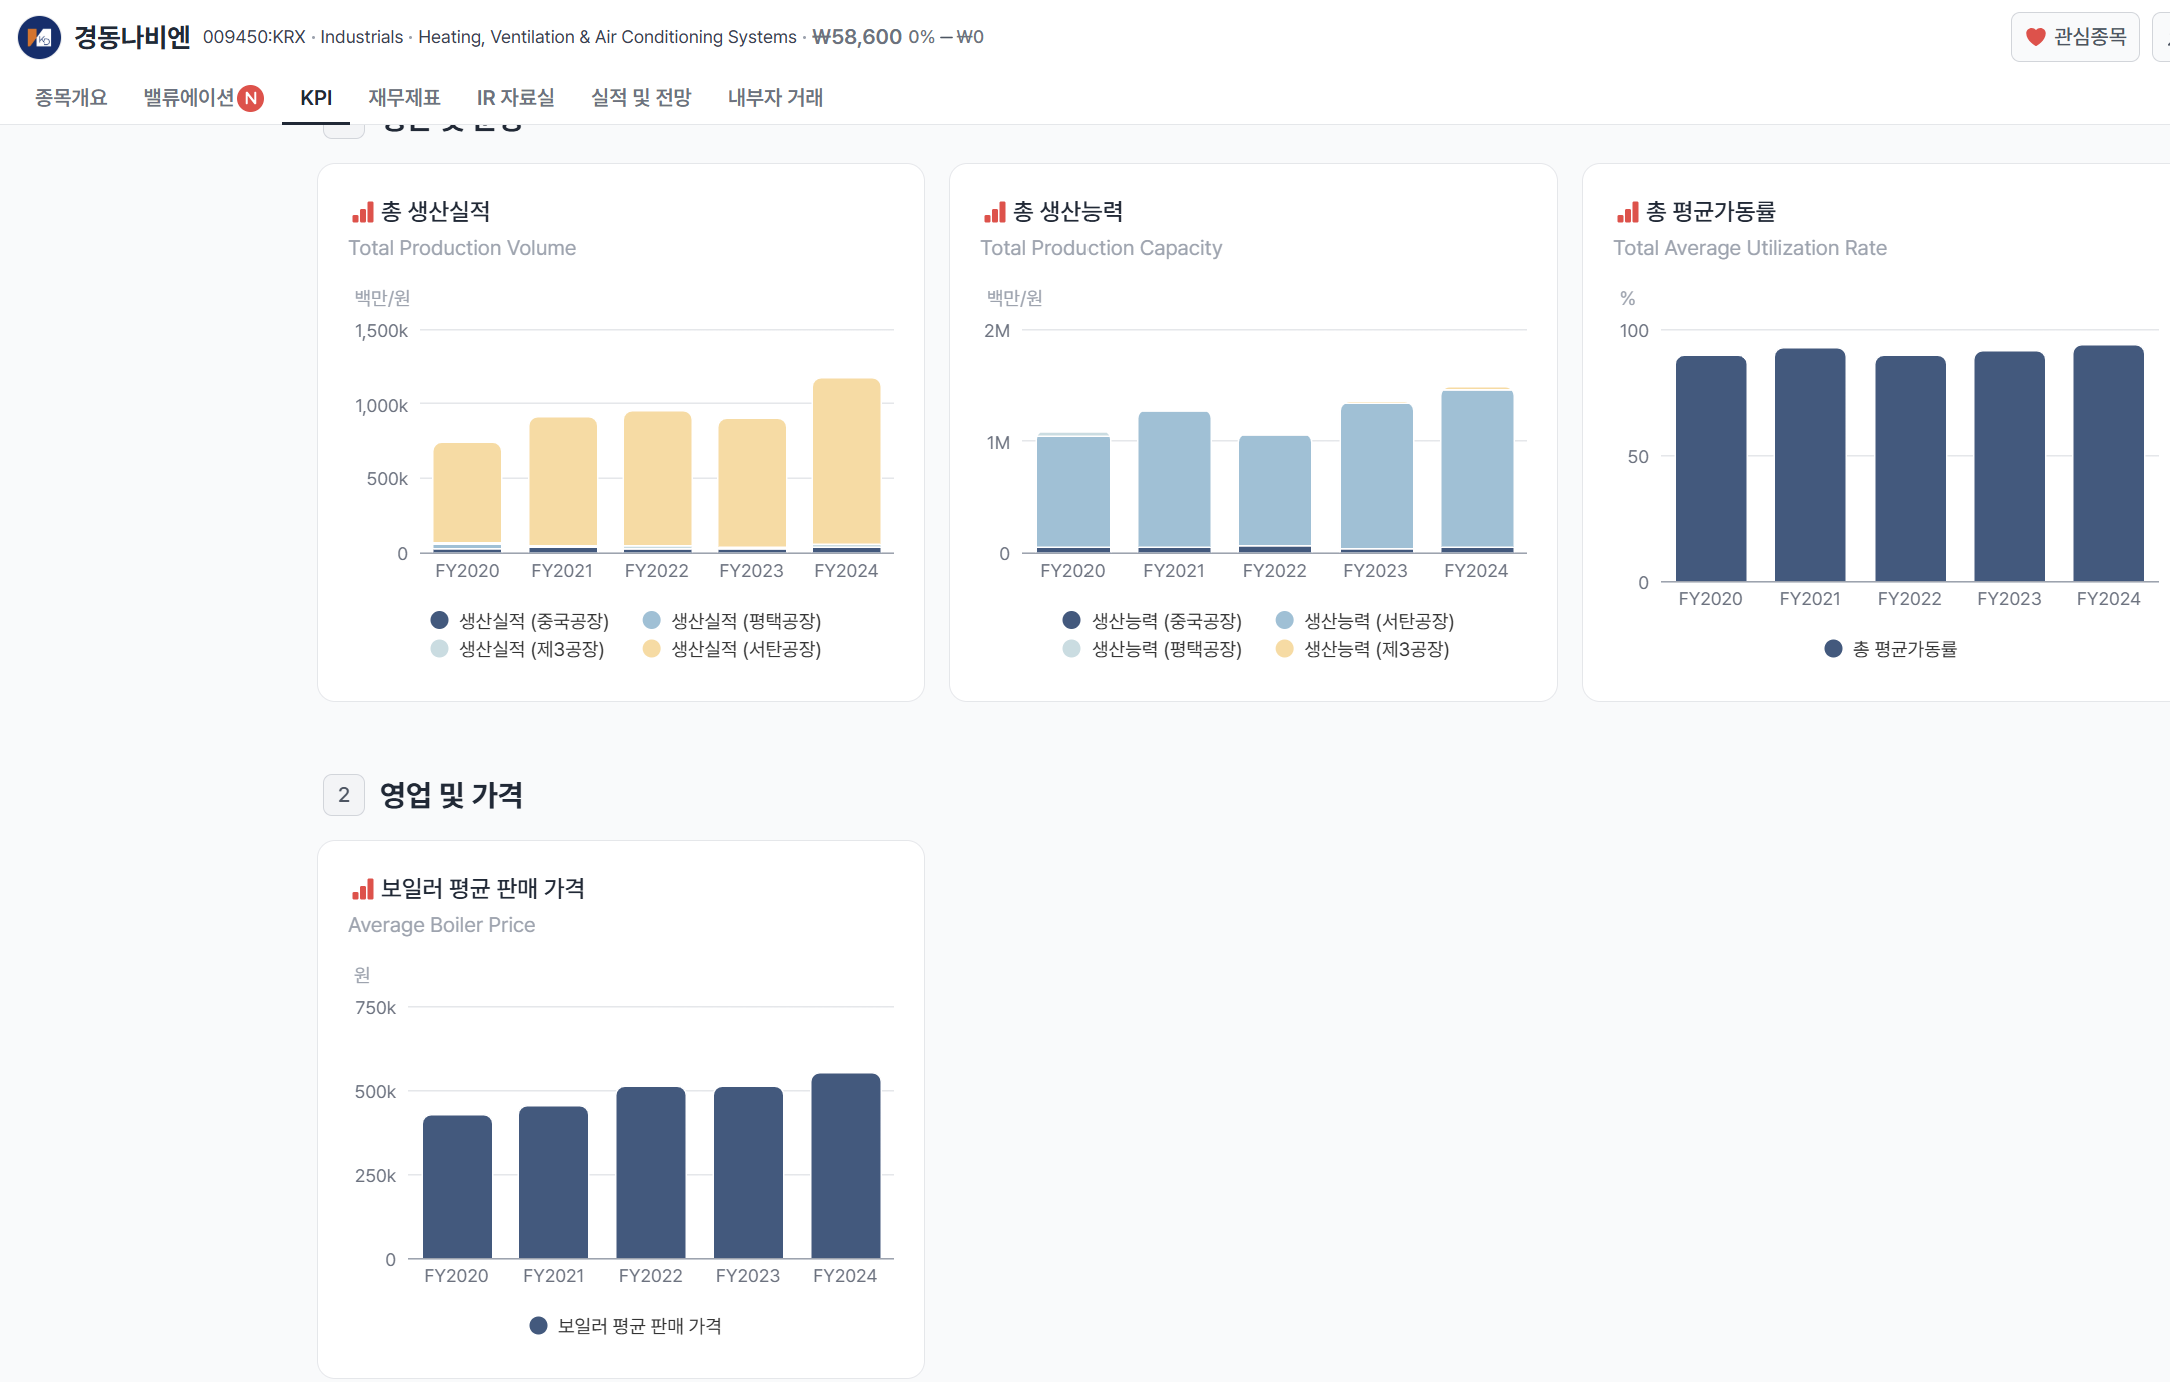Click the 750k axis label in boiler chart
The width and height of the screenshot is (2170, 1382).
[x=375, y=1008]
